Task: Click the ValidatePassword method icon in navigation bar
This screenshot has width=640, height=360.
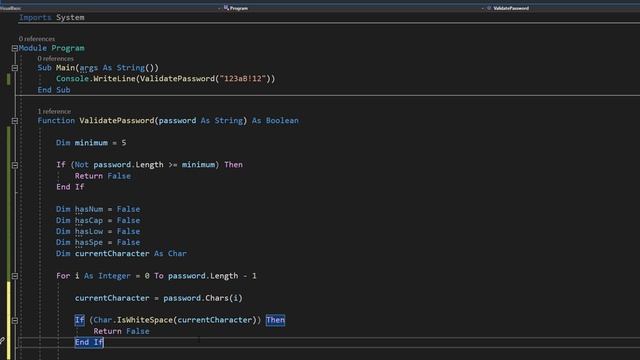Action: click(489, 8)
